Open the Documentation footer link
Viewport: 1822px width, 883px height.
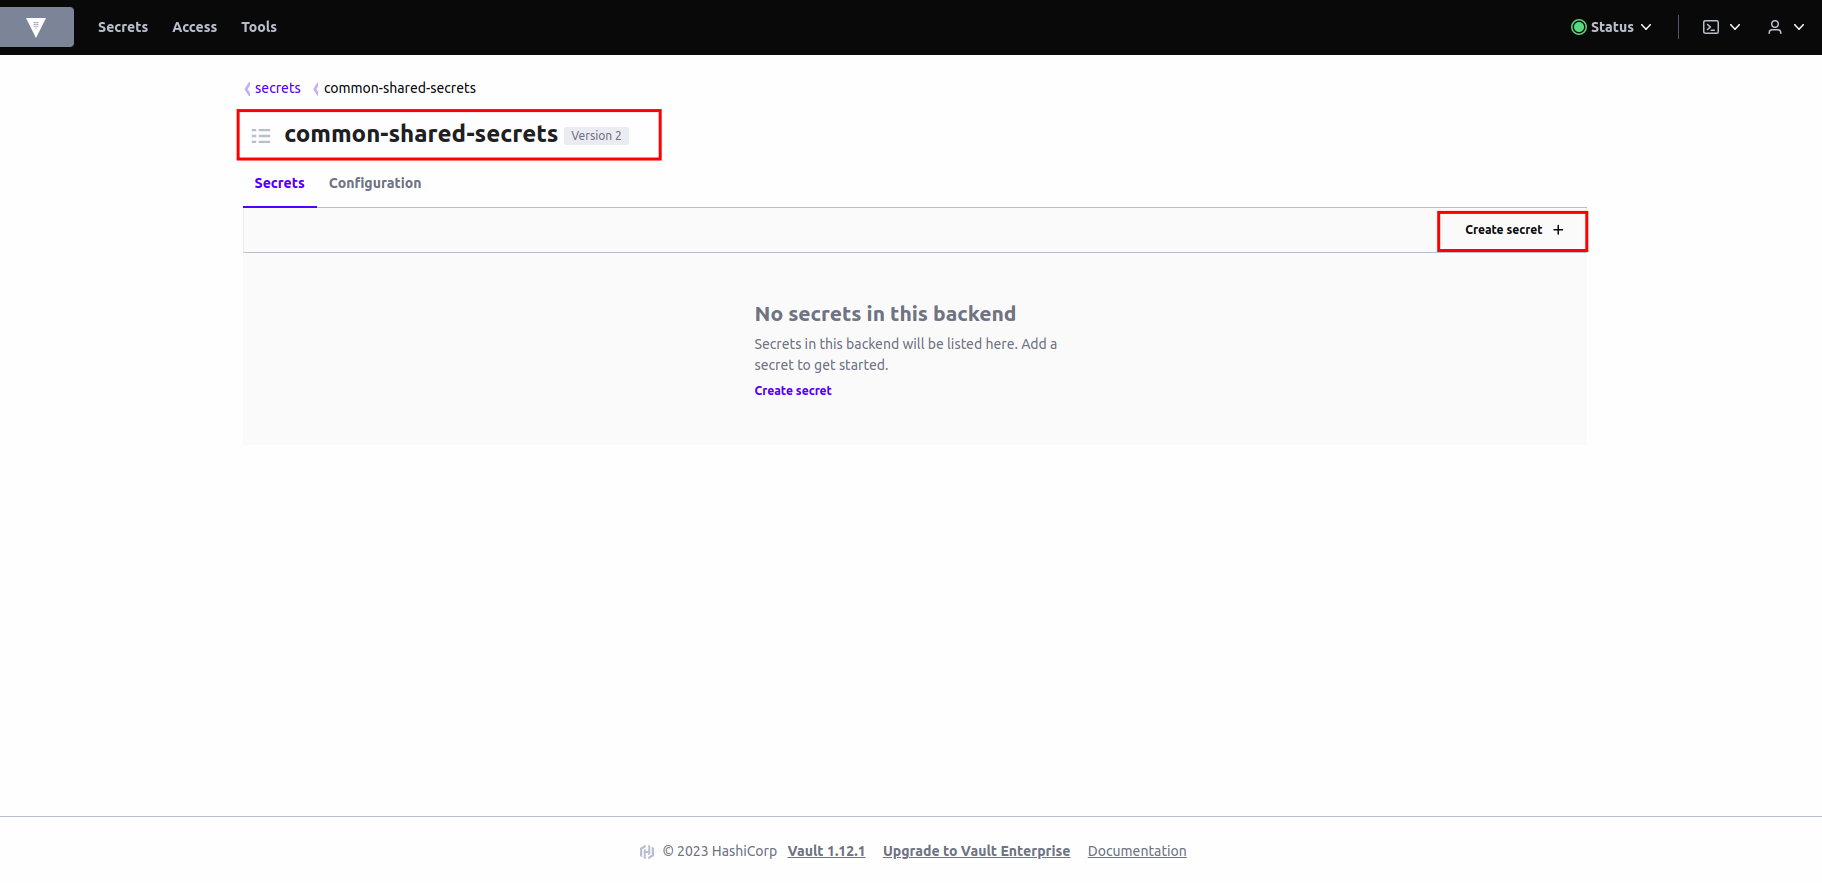1137,851
